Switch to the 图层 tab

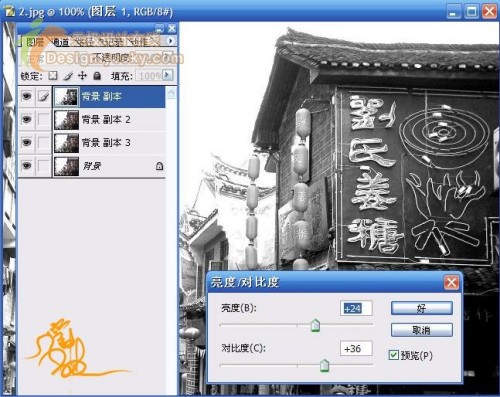pos(35,42)
